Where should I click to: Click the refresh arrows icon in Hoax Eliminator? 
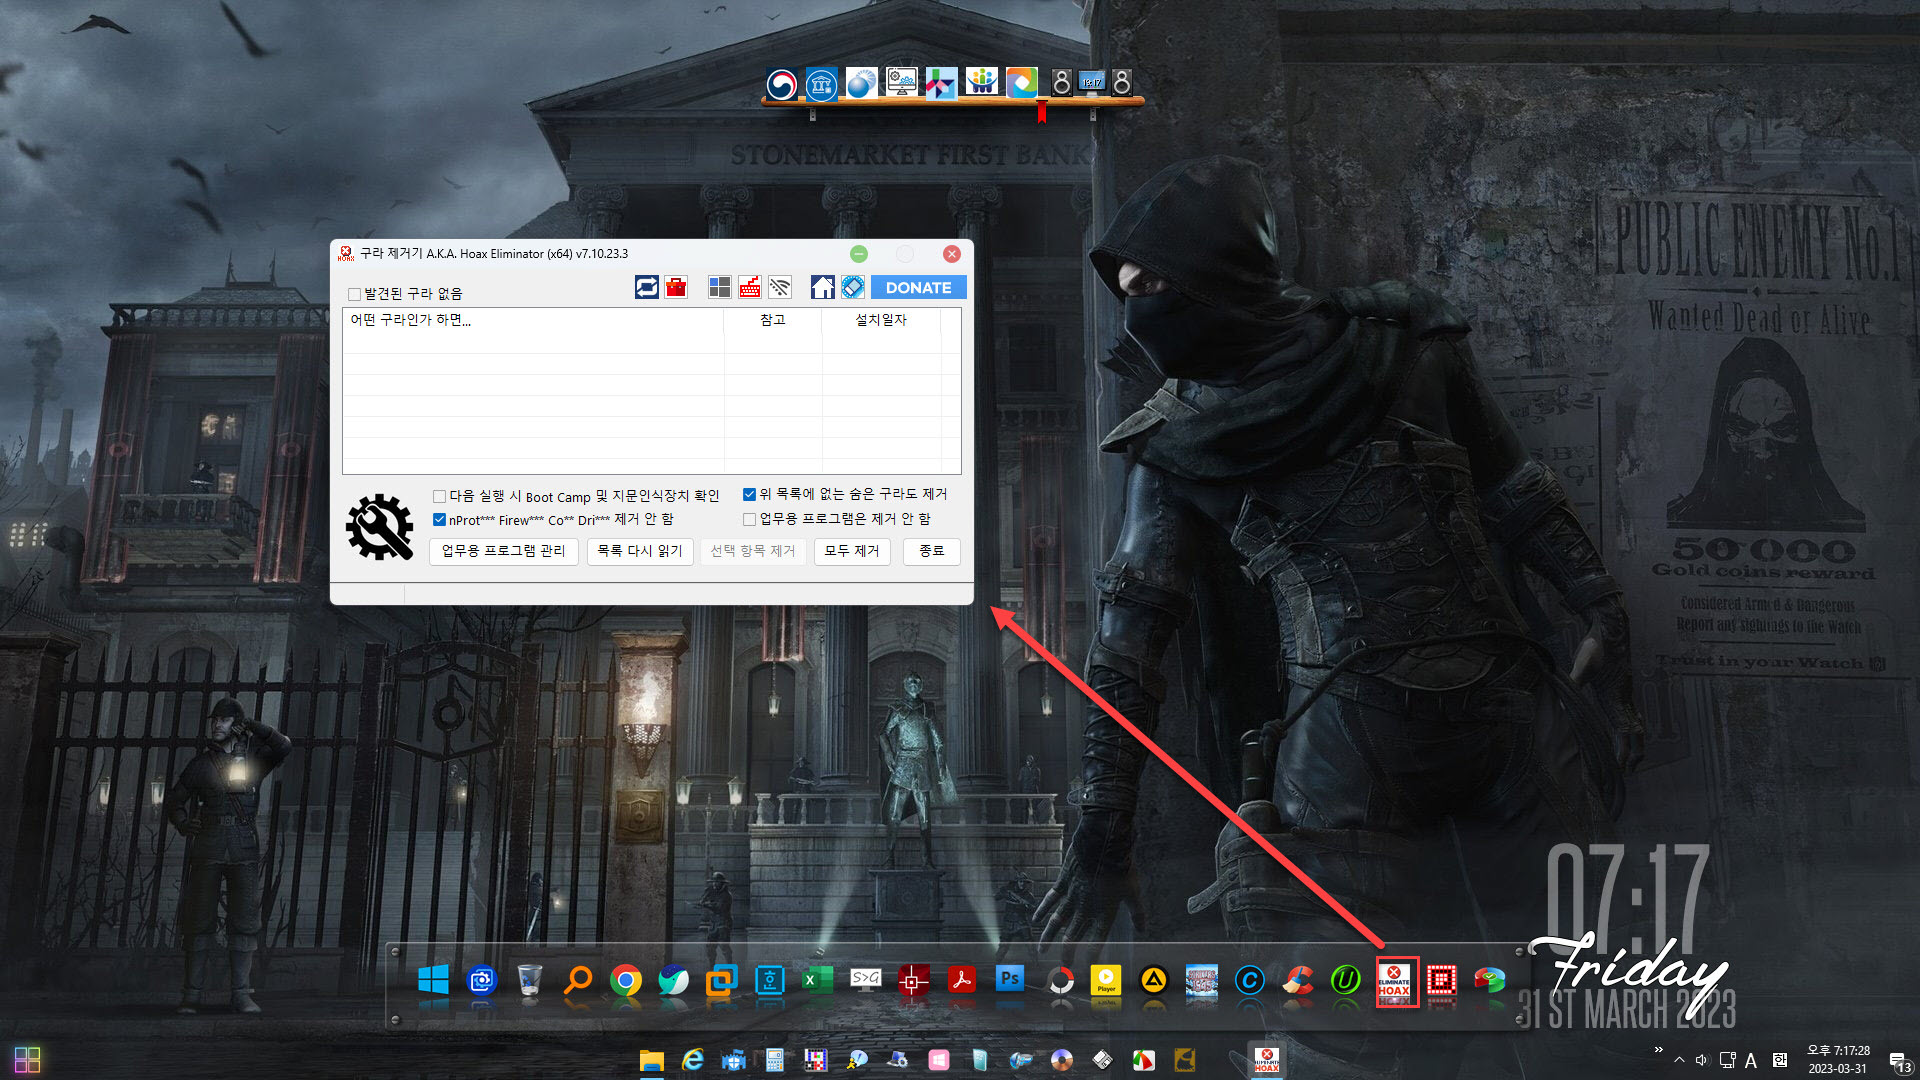647,288
